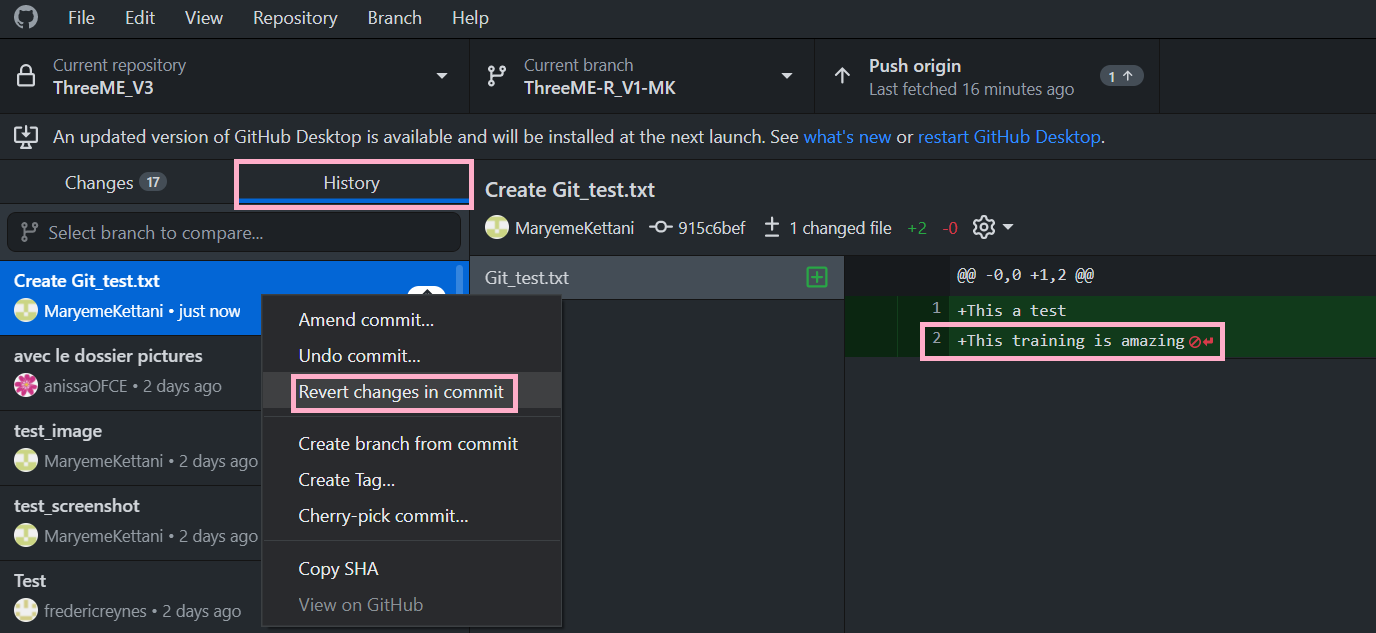Choose Amend commit from context menu
This screenshot has width=1376, height=633.
click(x=411, y=320)
